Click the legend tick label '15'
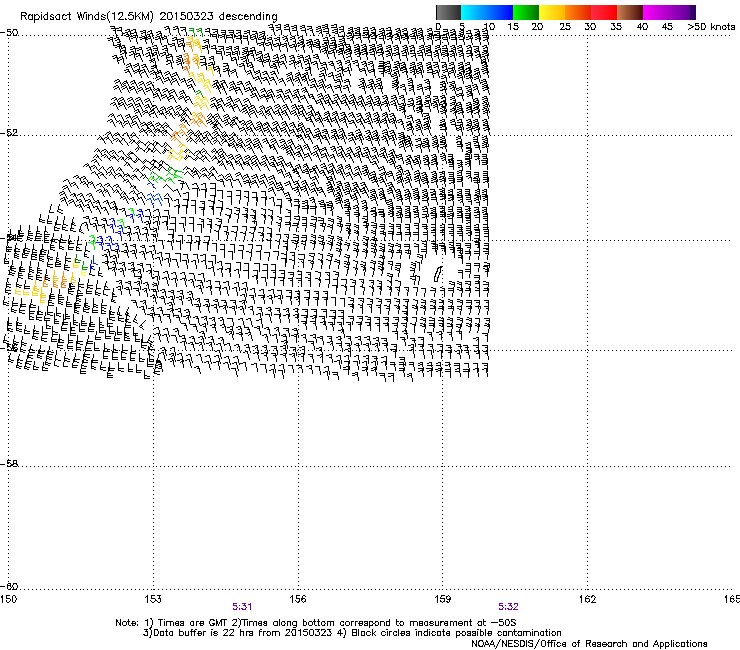 coord(513,27)
